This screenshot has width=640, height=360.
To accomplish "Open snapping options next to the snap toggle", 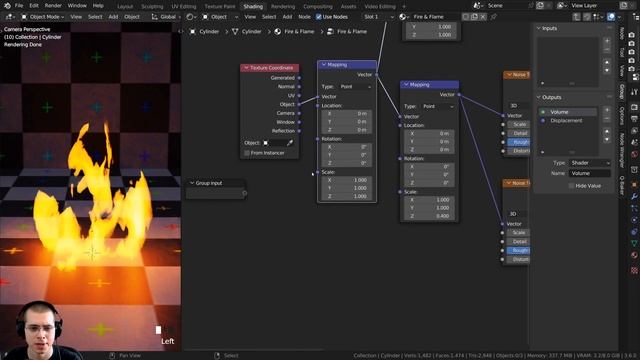I will pos(599,17).
